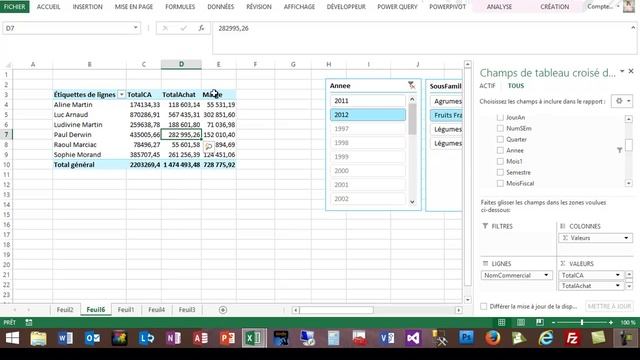
Task: Open FileZilla from the taskbar
Action: (572, 338)
